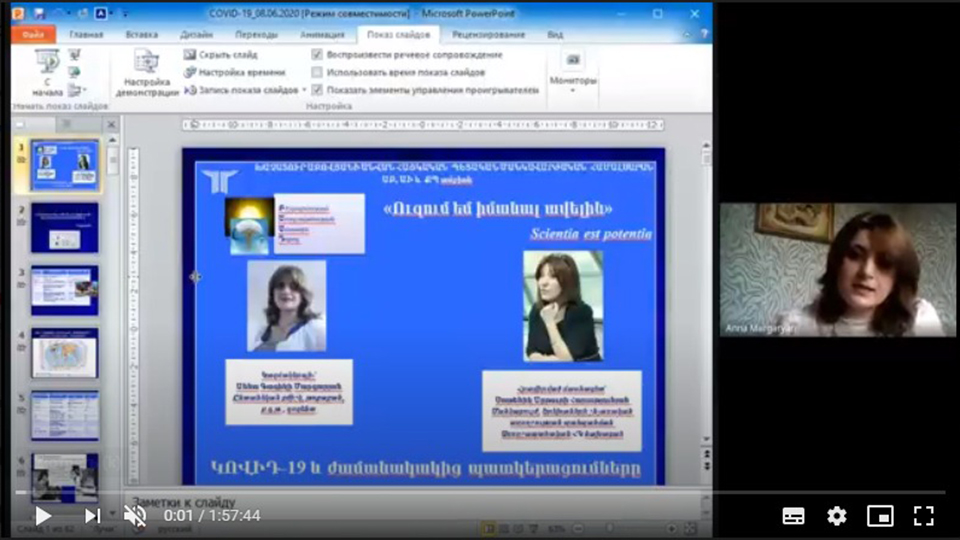Click Скрыть слайд button
The width and height of the screenshot is (960, 540).
point(223,55)
